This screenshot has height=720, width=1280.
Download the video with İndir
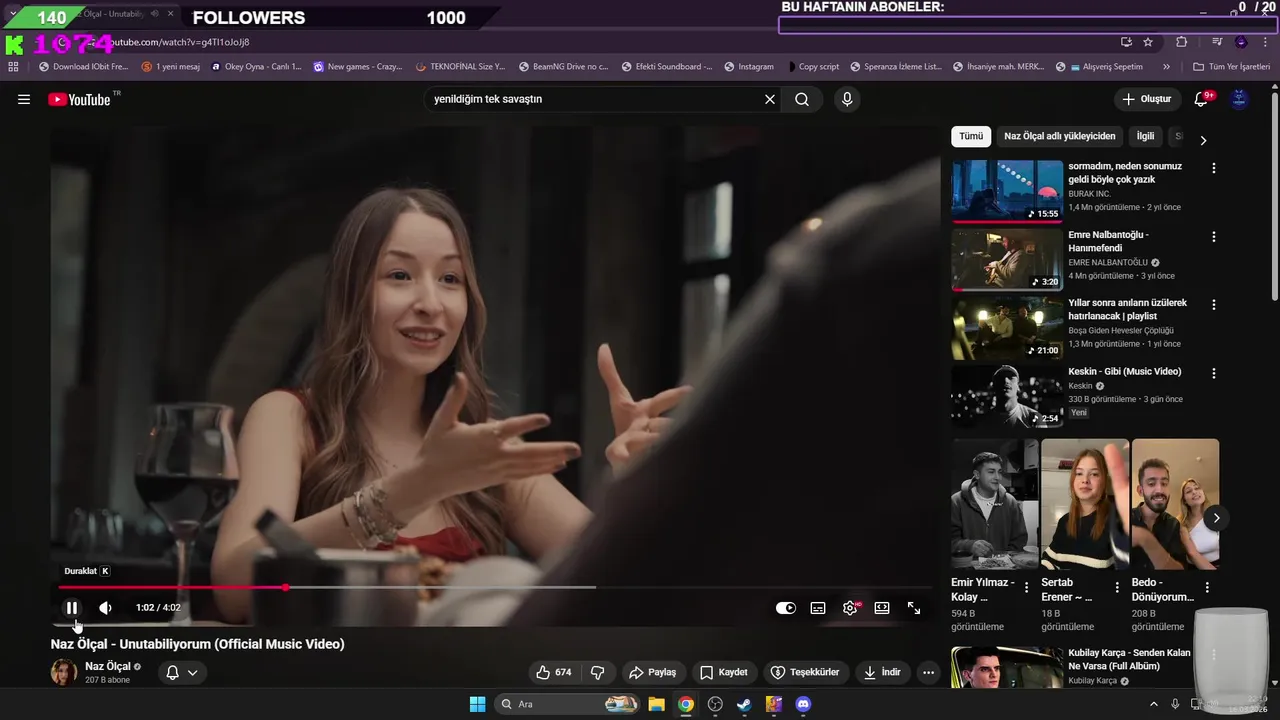(x=882, y=672)
